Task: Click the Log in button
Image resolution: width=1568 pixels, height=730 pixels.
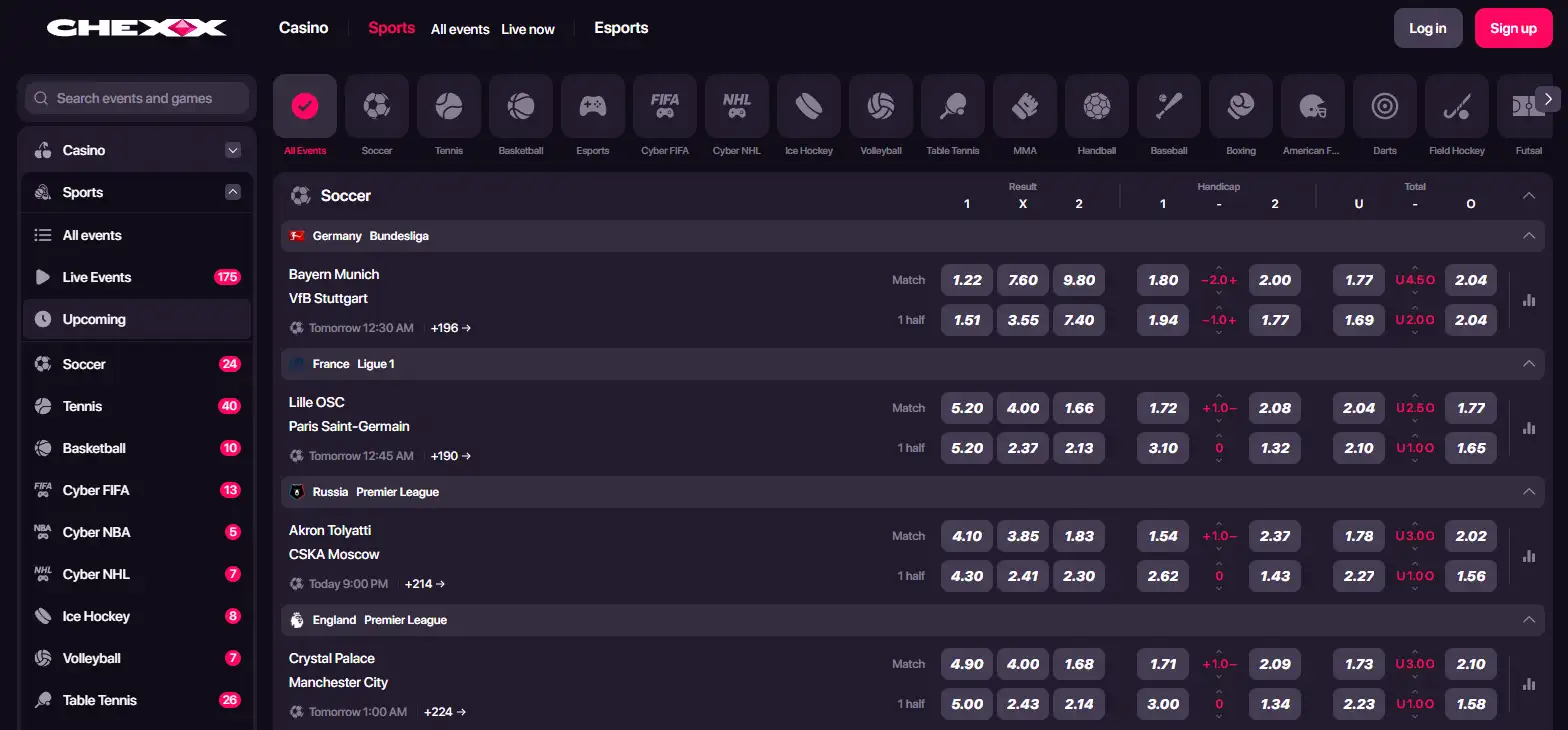Action: tap(1428, 28)
